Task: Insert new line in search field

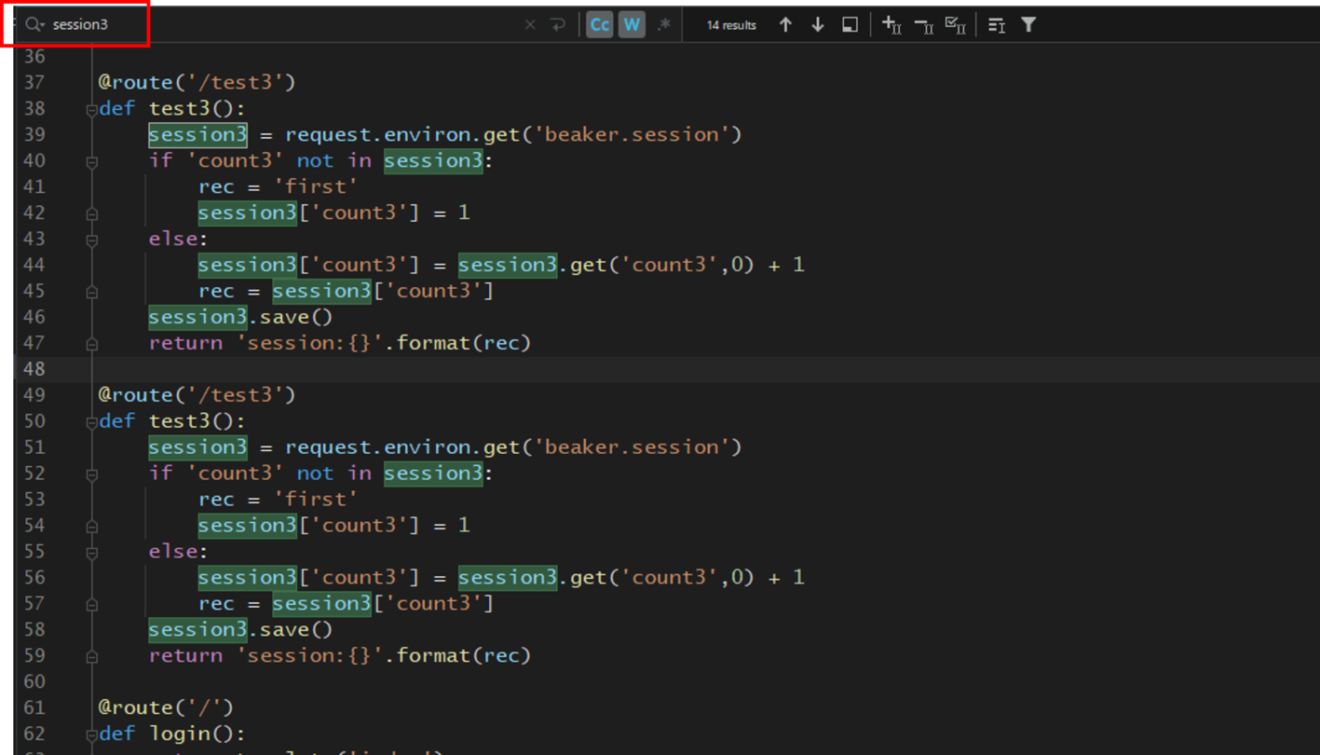Action: [x=558, y=25]
